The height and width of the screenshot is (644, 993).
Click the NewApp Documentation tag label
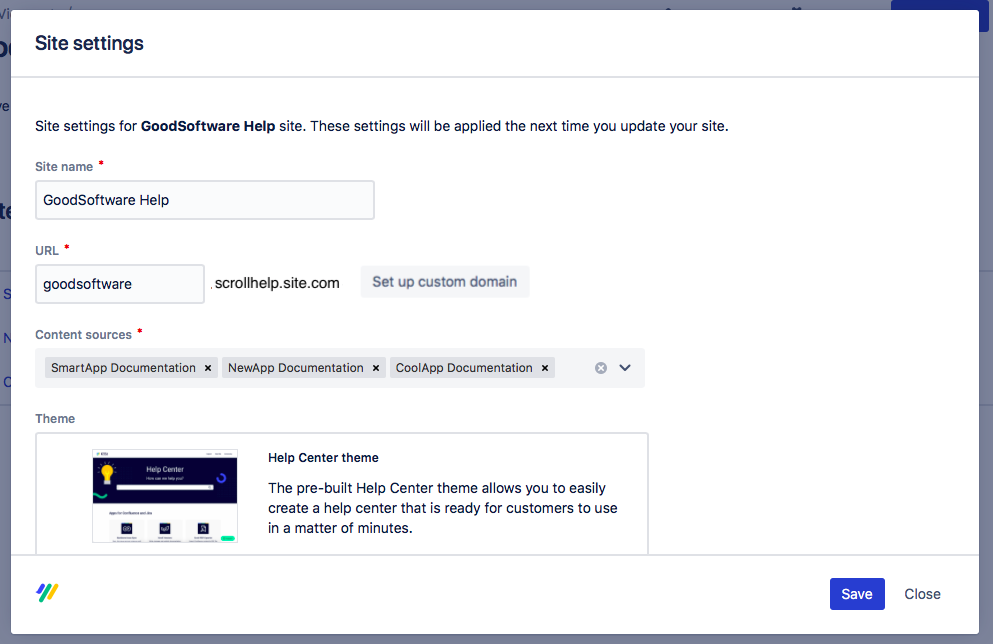[x=295, y=368]
